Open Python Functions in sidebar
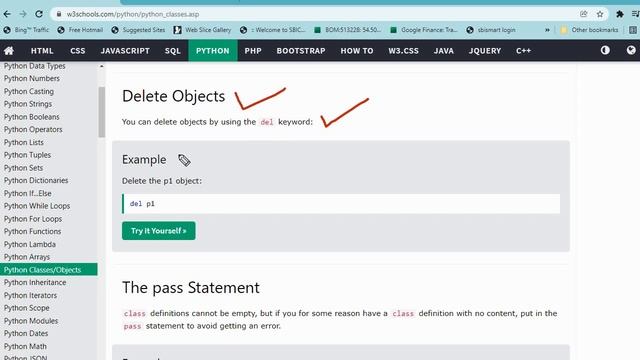 33,231
